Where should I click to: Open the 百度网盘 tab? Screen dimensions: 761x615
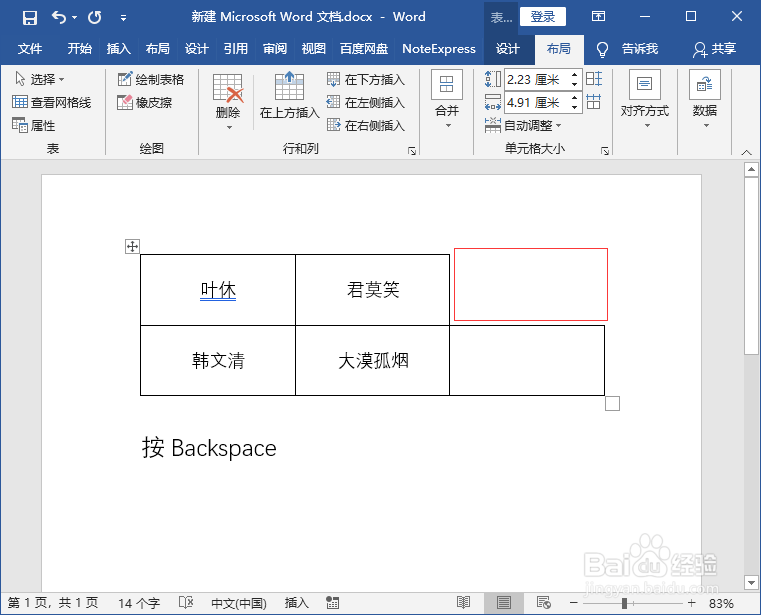pyautogui.click(x=364, y=49)
